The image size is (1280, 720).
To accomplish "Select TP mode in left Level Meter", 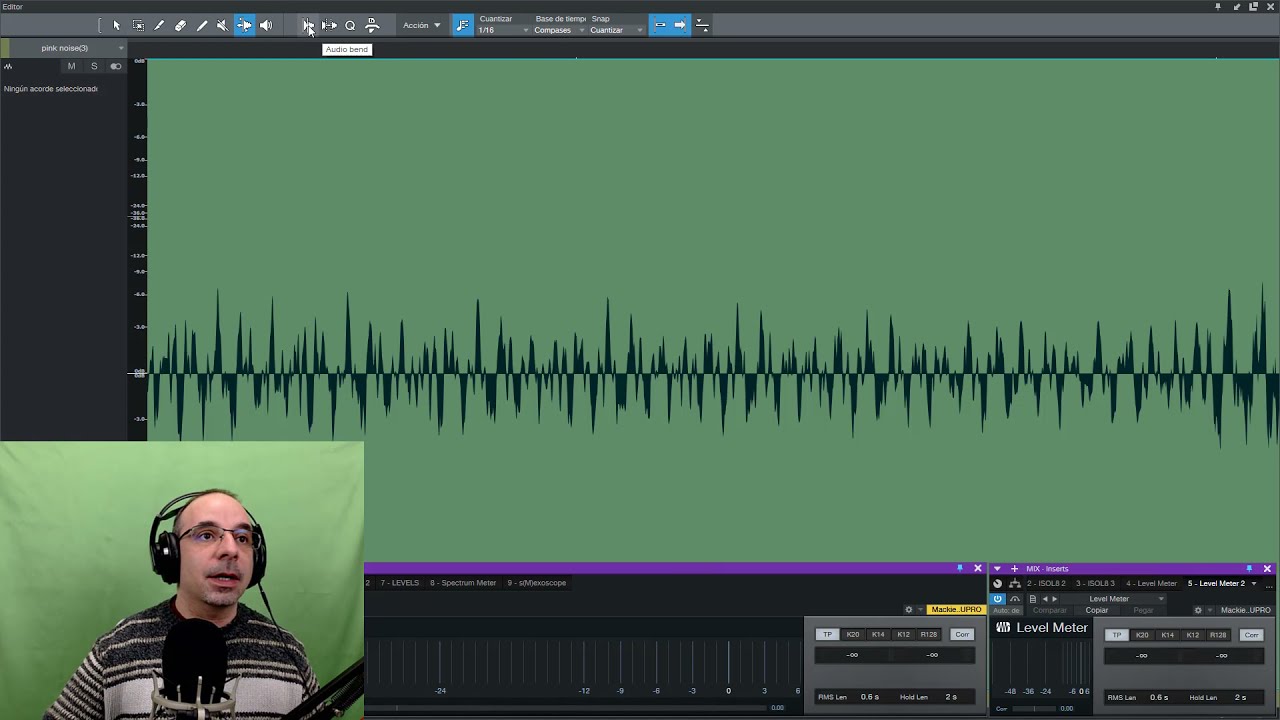I will click(x=827, y=635).
